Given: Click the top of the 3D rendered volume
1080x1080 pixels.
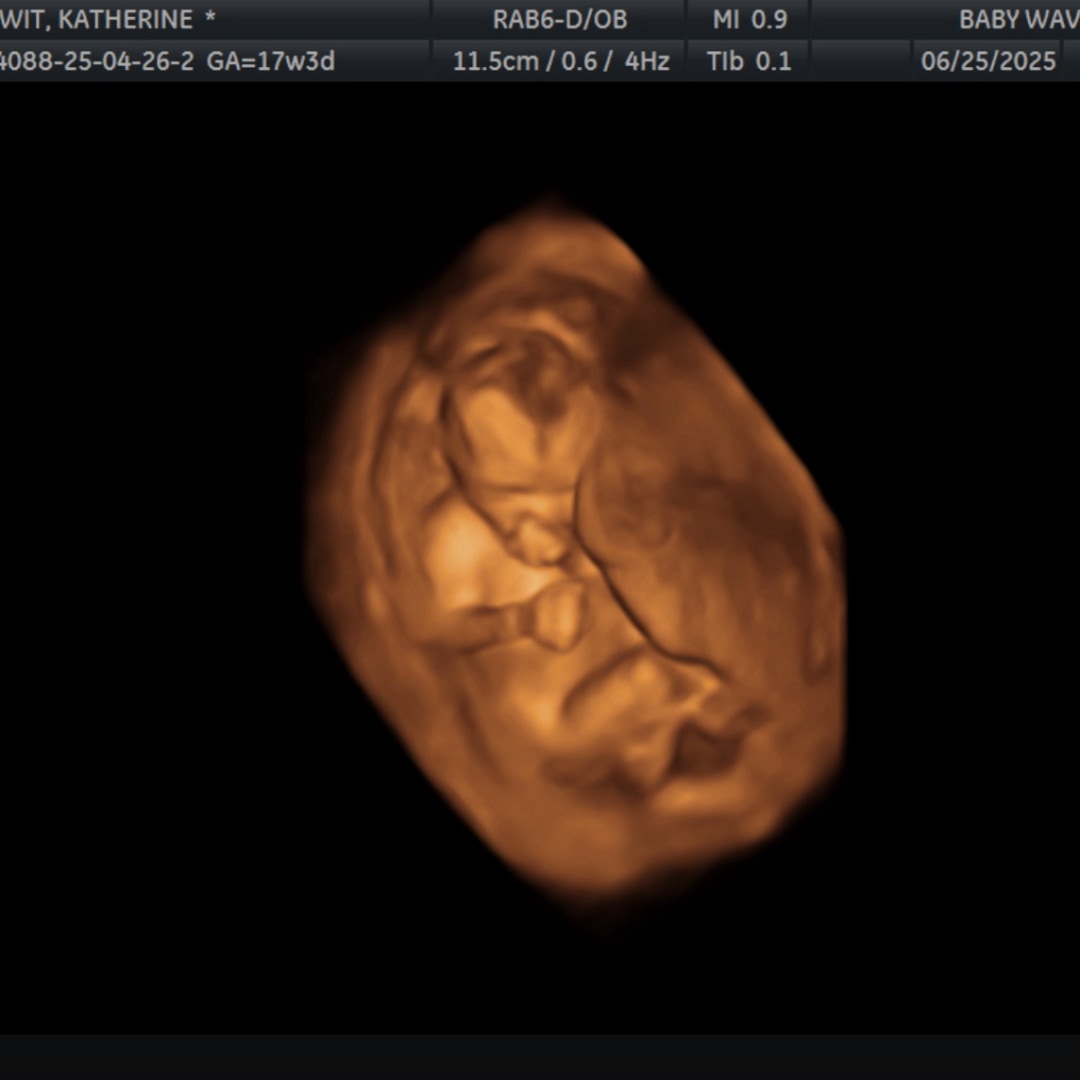Looking at the screenshot, I should [550, 215].
